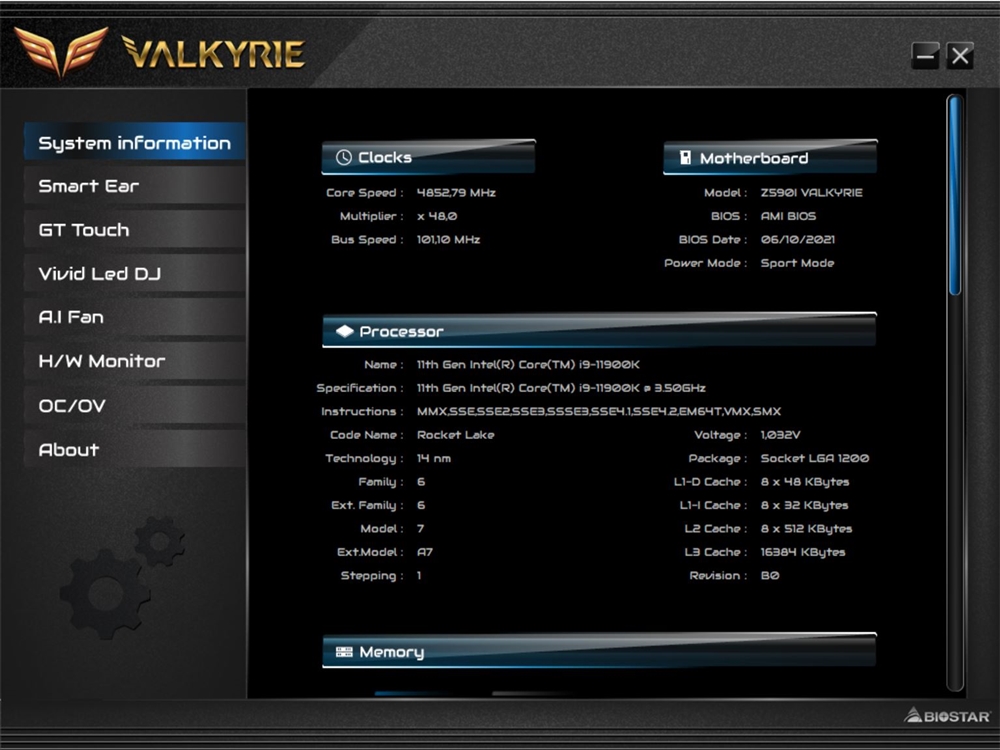The height and width of the screenshot is (750, 1000).
Task: Click the core speed value 4852,79 MHz
Action: pos(456,193)
